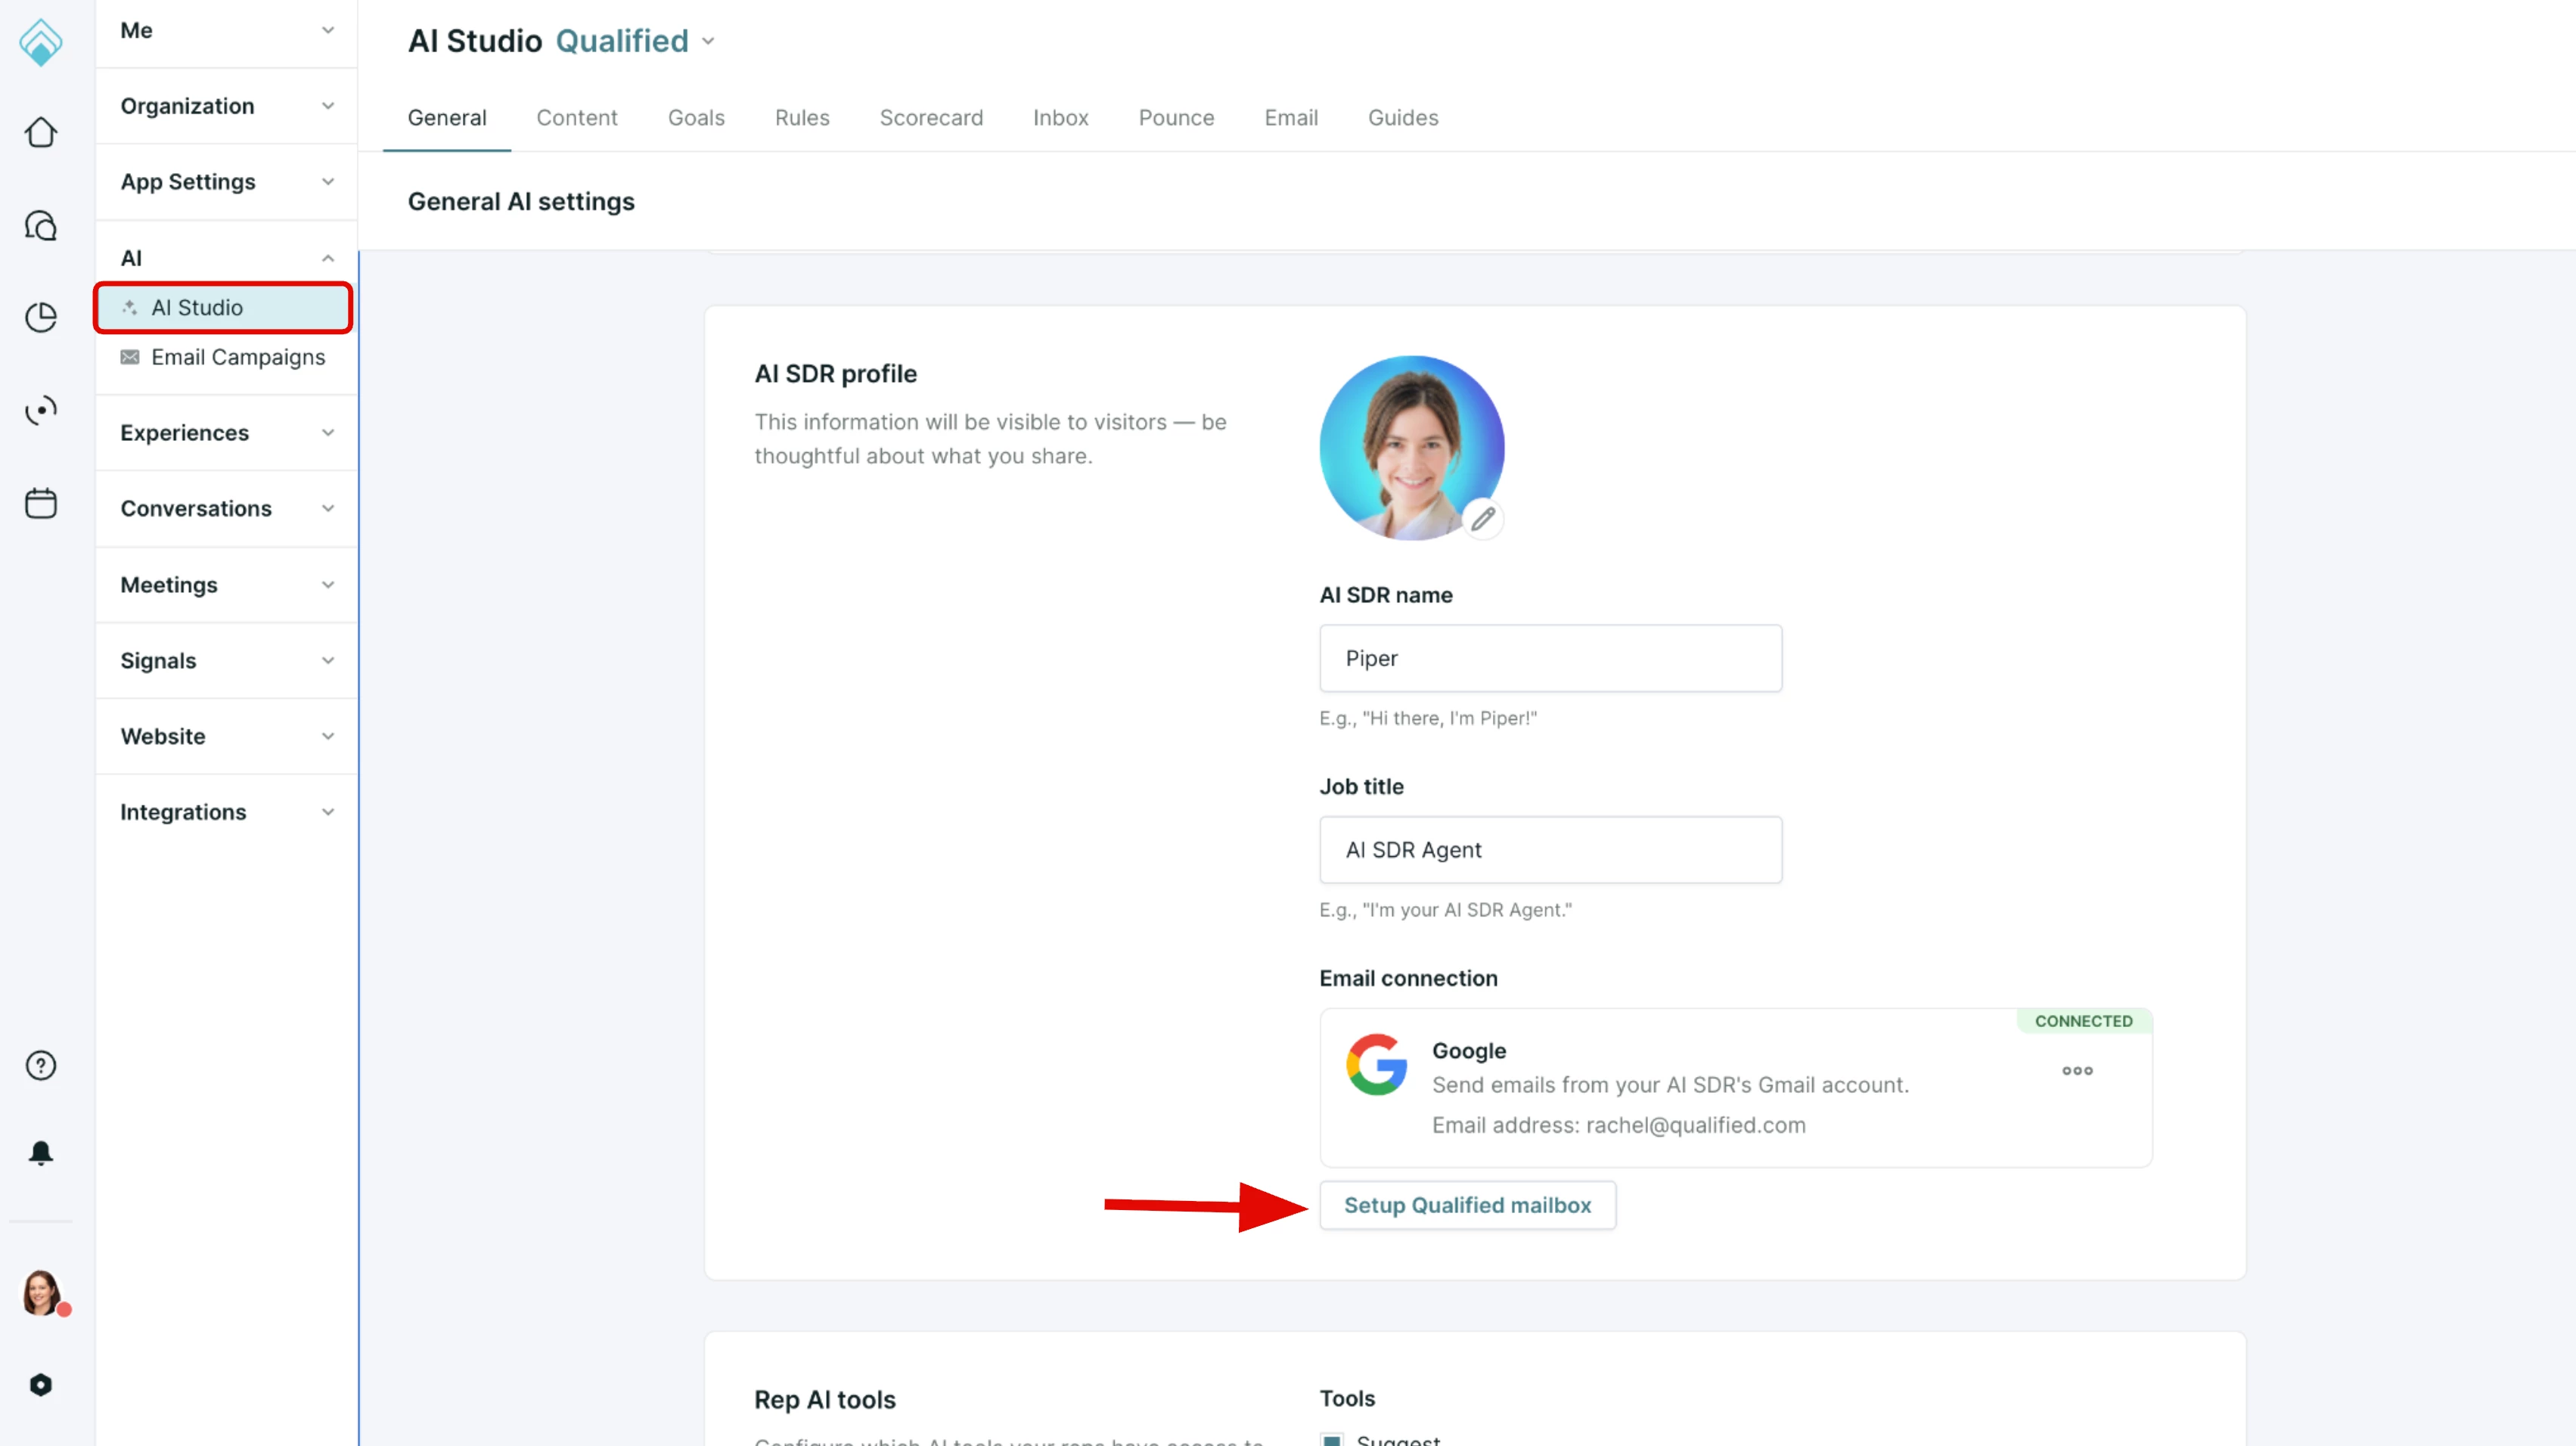This screenshot has width=2576, height=1446.
Task: Click the help question mark icon
Action: pos(40,1066)
